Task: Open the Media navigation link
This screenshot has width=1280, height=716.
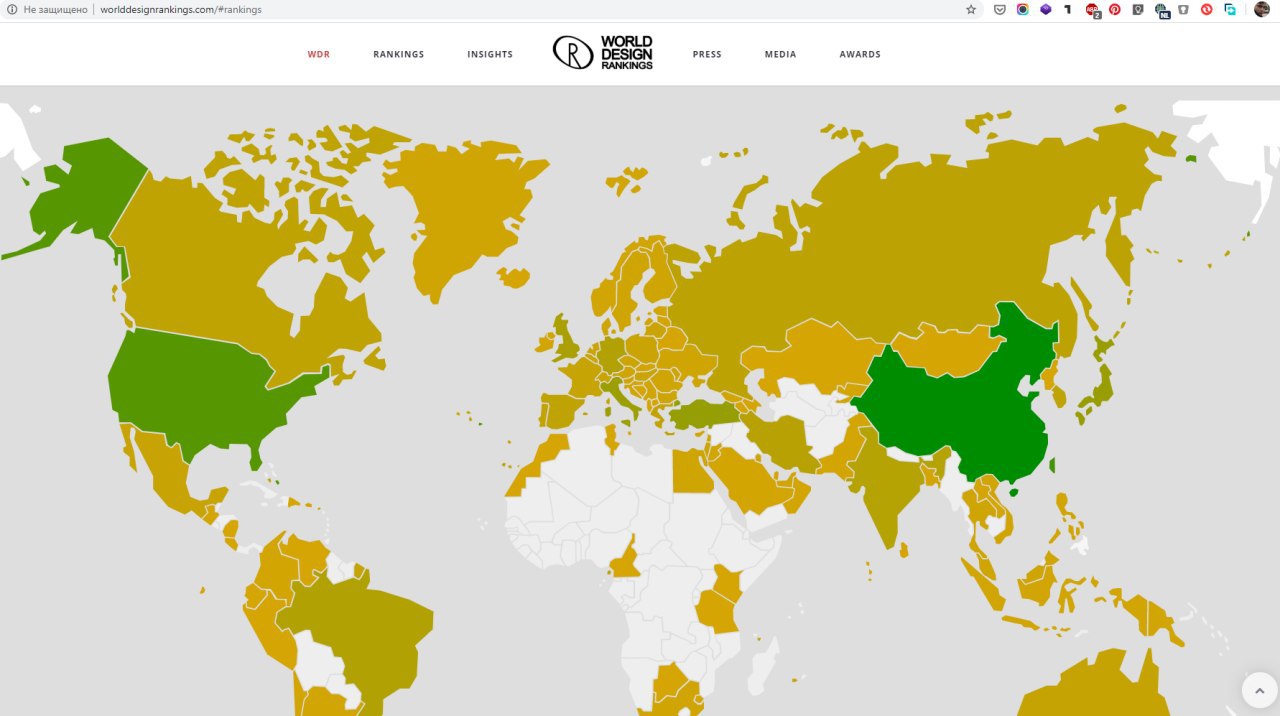Action: point(781,55)
